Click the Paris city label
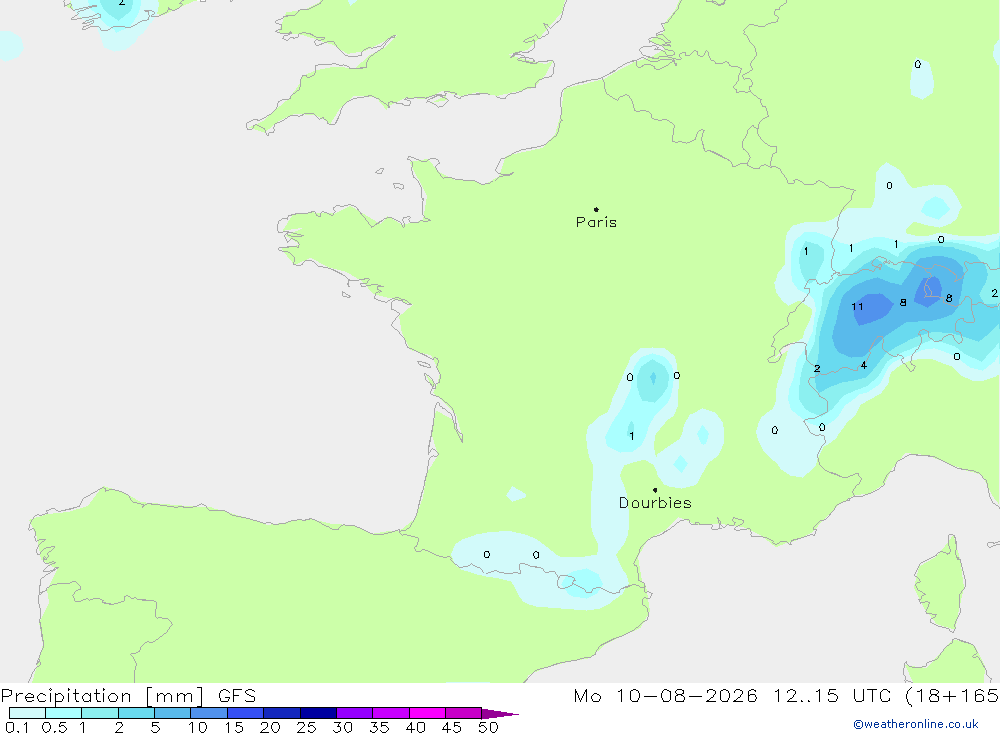The width and height of the screenshot is (1000, 733). point(596,222)
